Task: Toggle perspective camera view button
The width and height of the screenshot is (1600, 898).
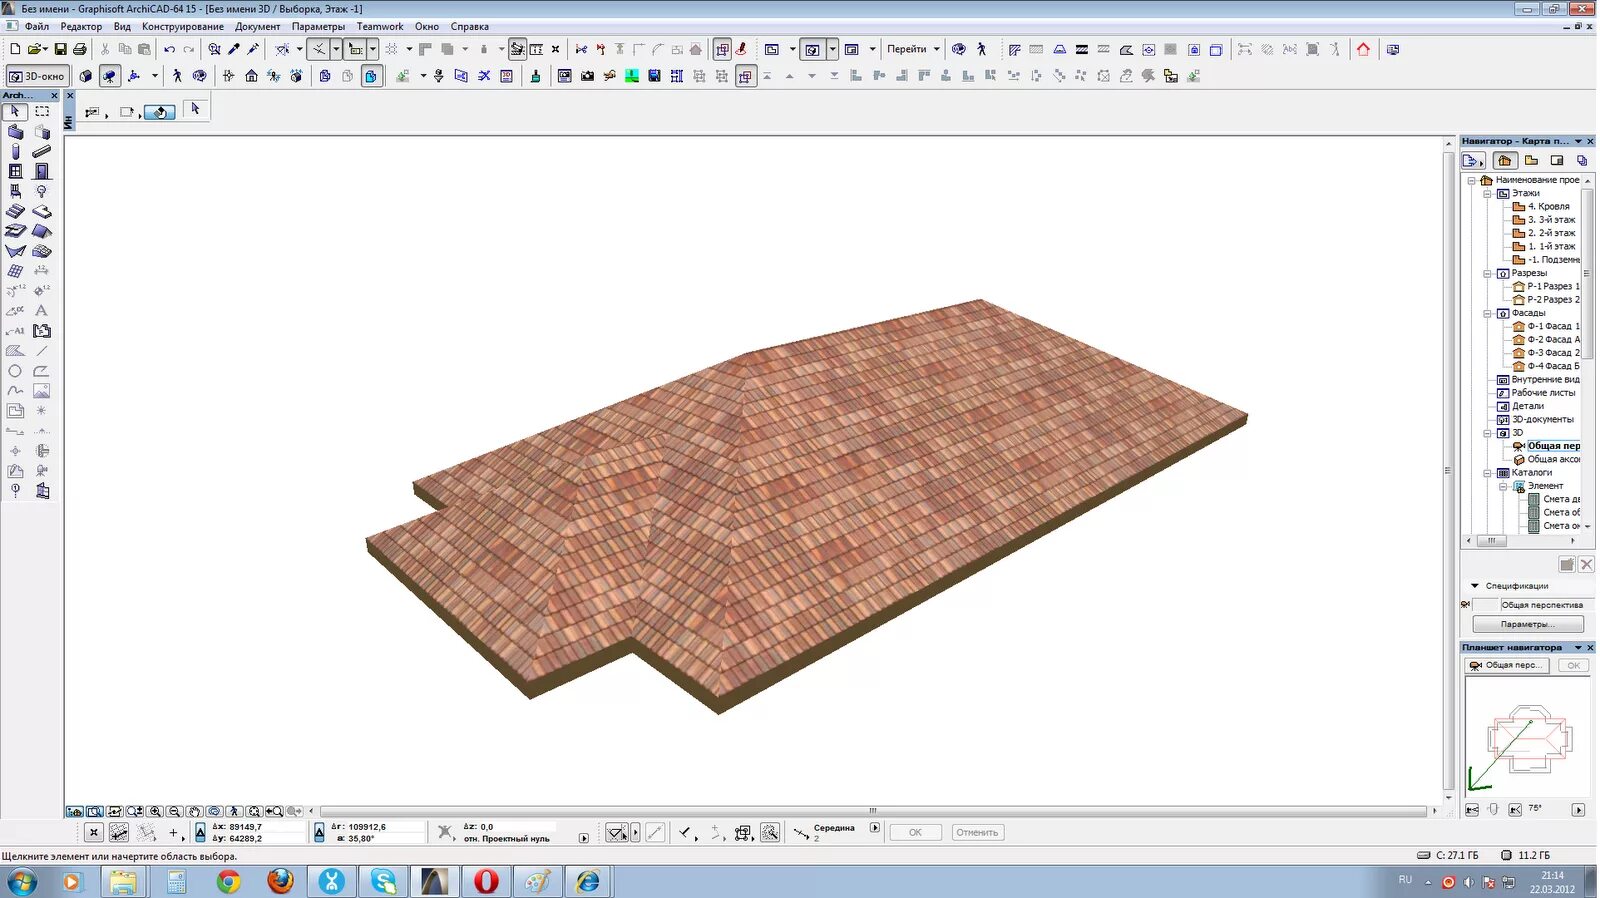Action: pos(109,76)
